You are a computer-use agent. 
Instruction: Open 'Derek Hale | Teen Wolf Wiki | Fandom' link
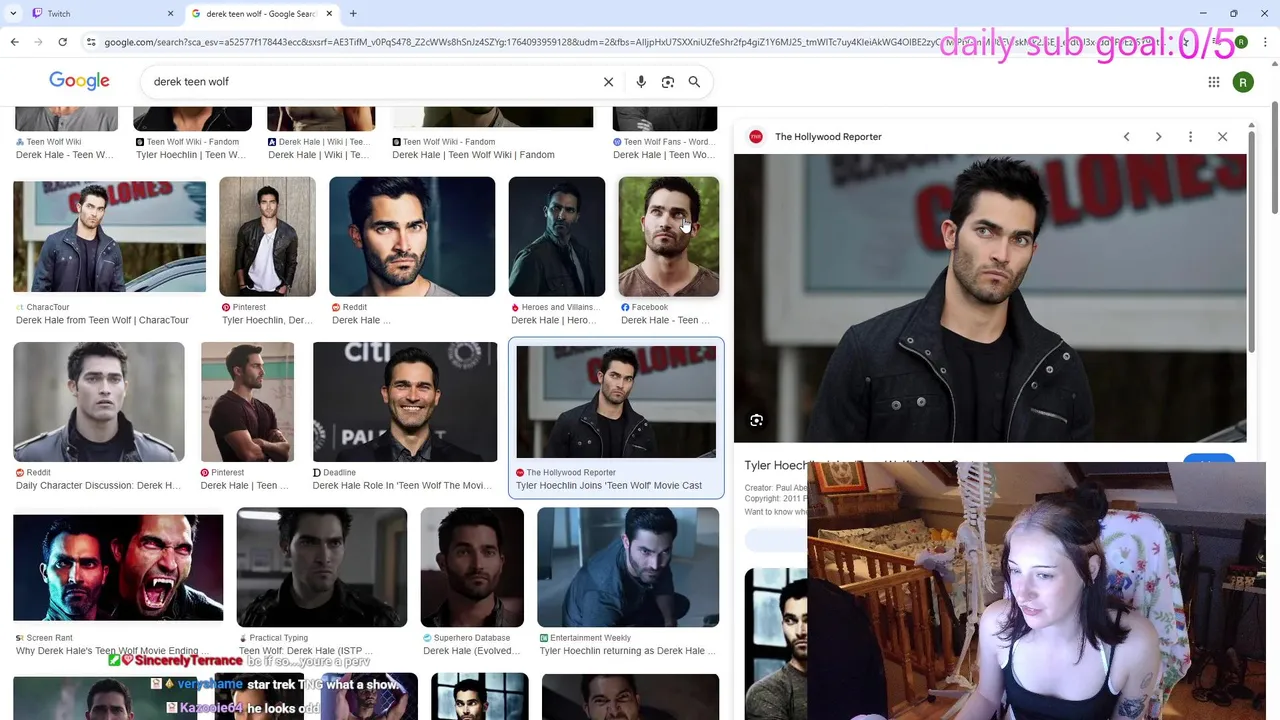[473, 155]
